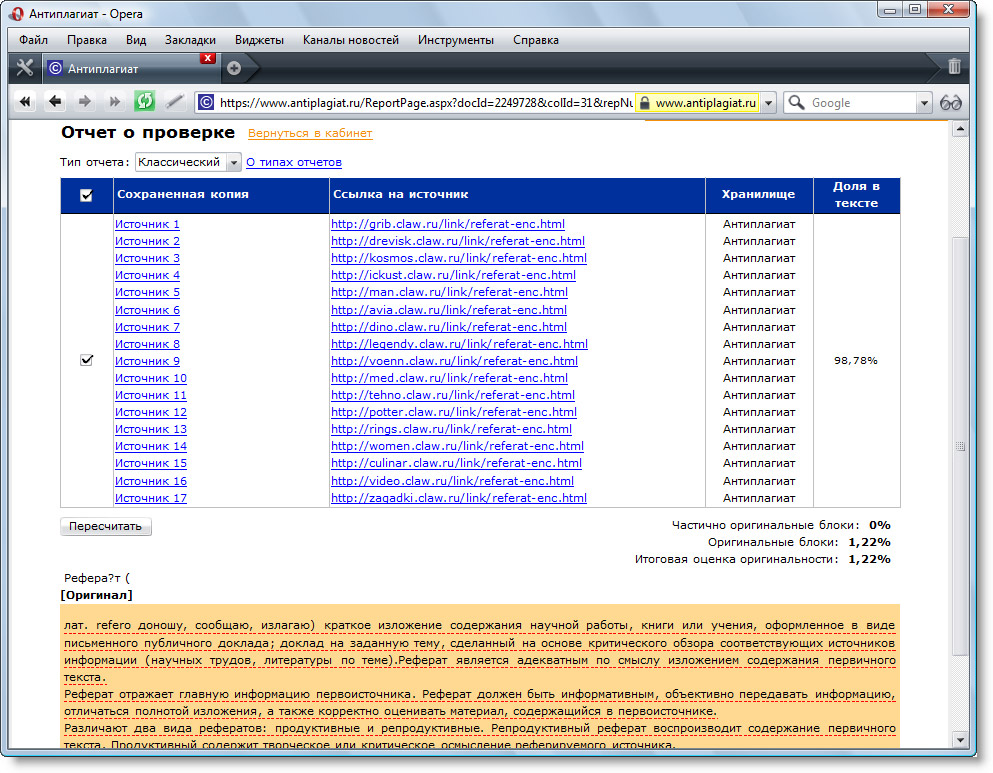The image size is (993, 773).
Task: Open a new tab with plus button
Action: [234, 68]
